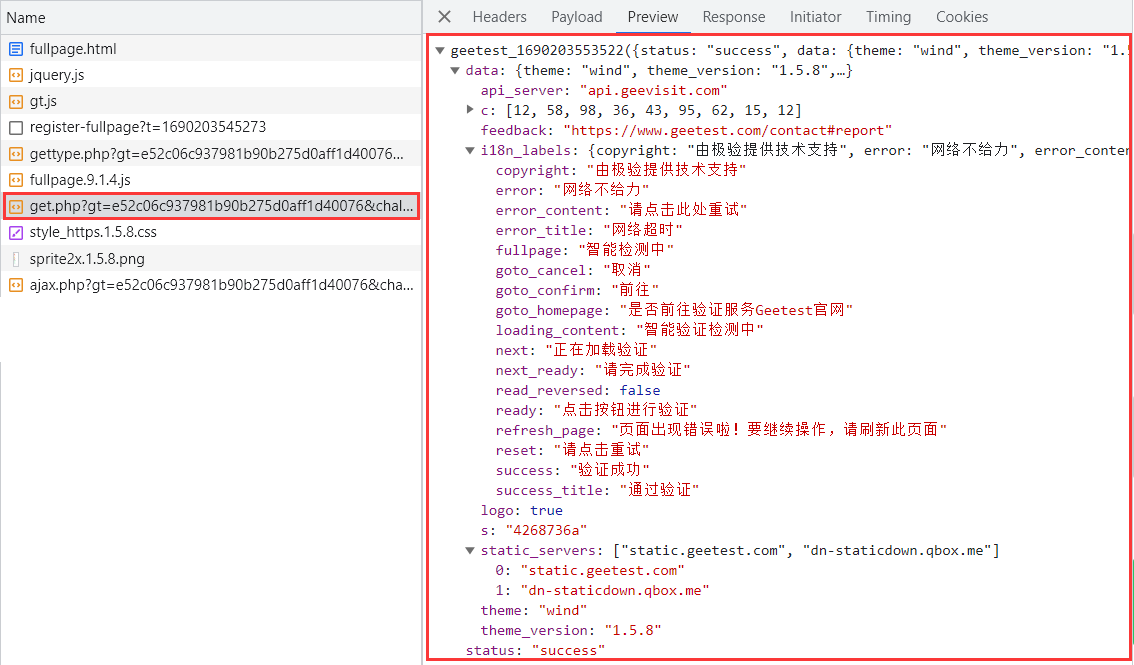Show the Timing tab

click(888, 17)
